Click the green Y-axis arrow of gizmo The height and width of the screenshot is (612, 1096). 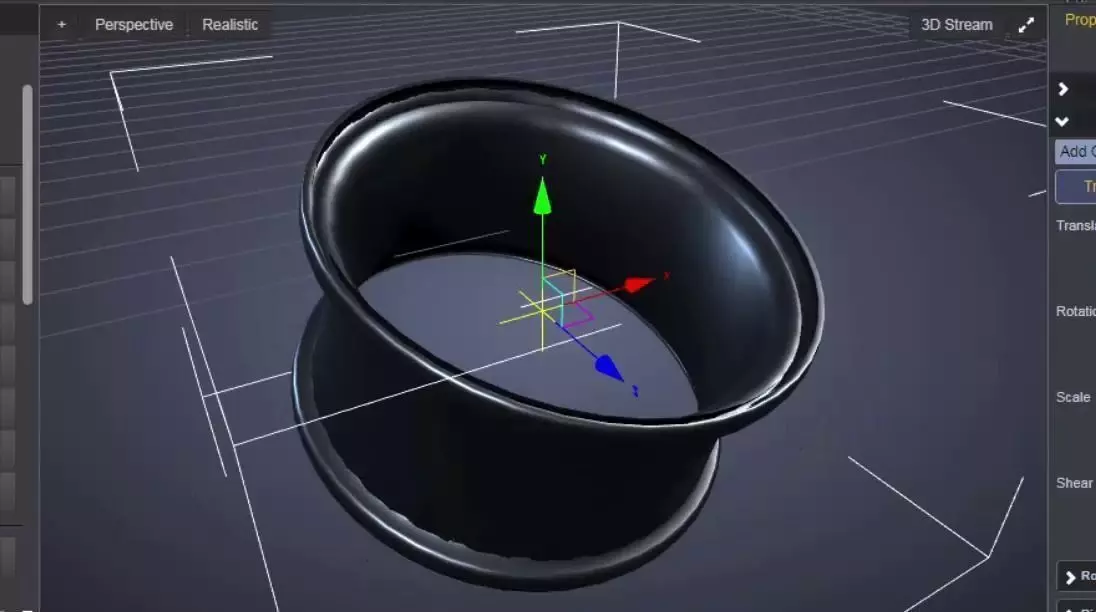click(x=542, y=196)
